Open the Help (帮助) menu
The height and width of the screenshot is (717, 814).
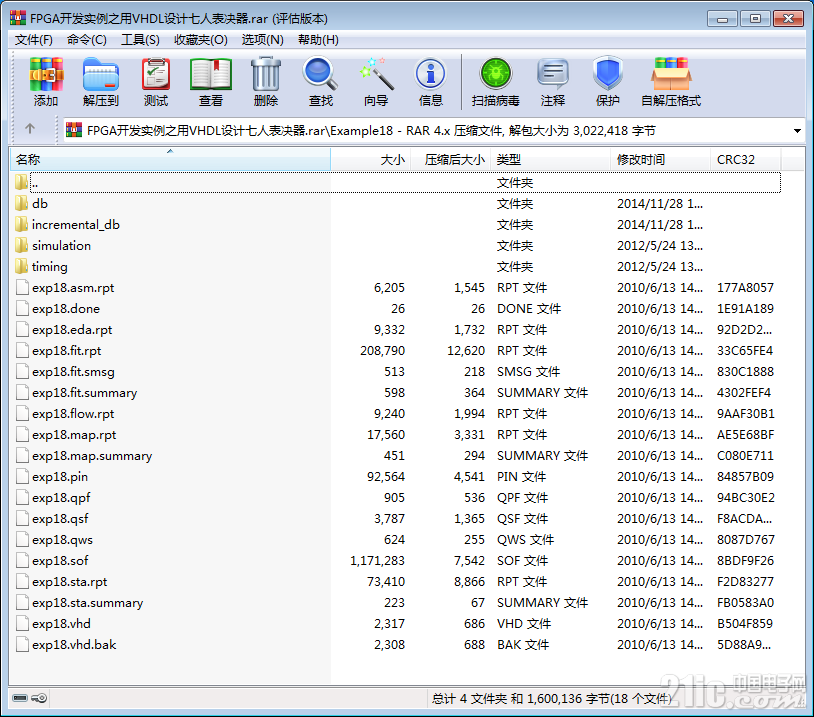coord(318,40)
